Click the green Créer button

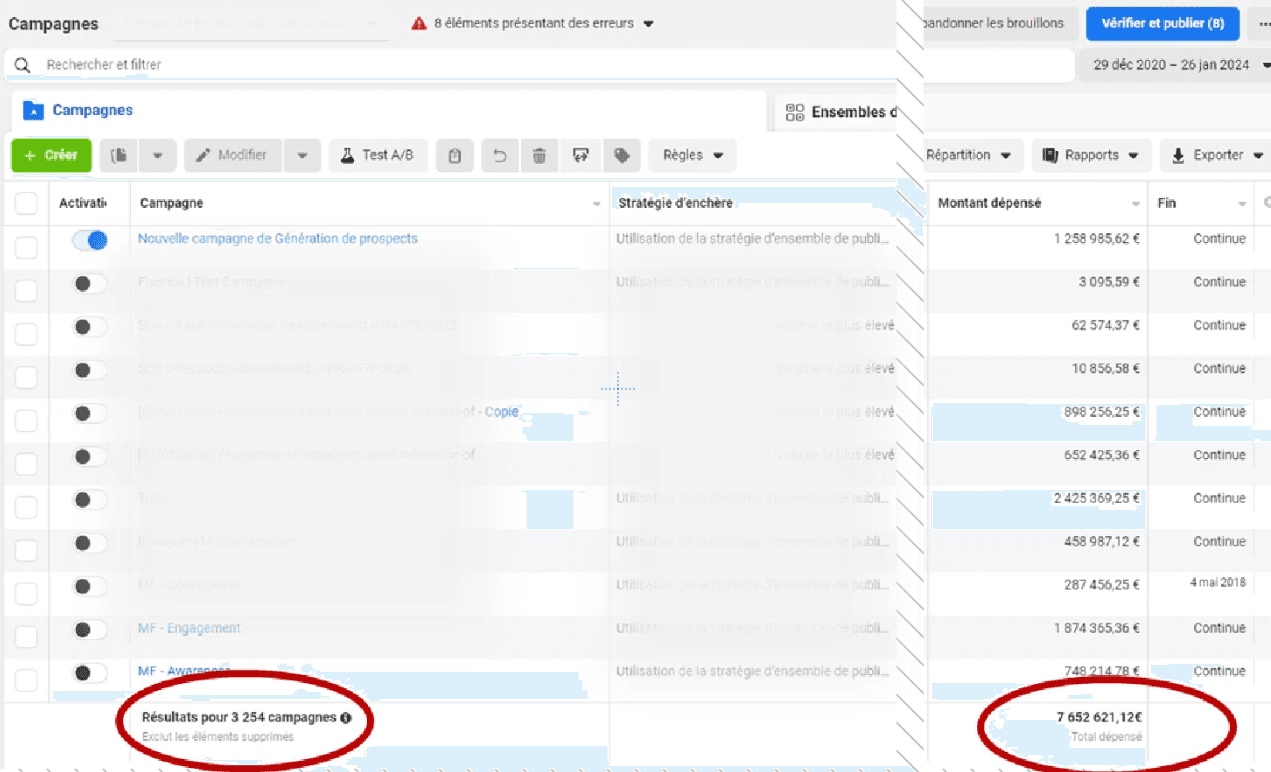[51, 155]
